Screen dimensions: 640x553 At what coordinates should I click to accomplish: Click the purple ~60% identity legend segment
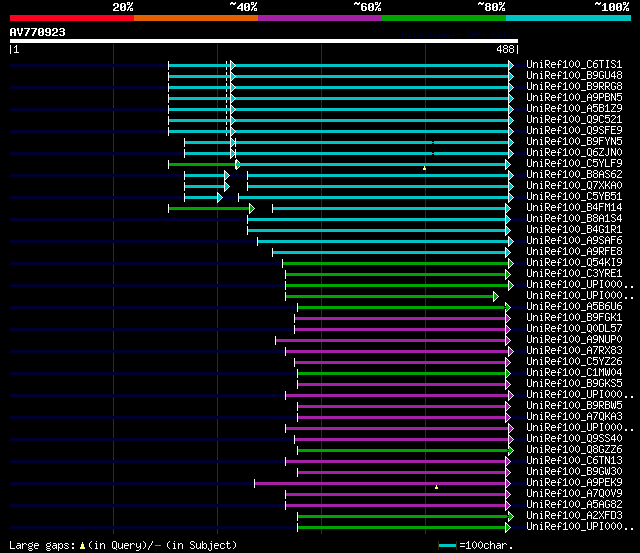[x=320, y=18]
